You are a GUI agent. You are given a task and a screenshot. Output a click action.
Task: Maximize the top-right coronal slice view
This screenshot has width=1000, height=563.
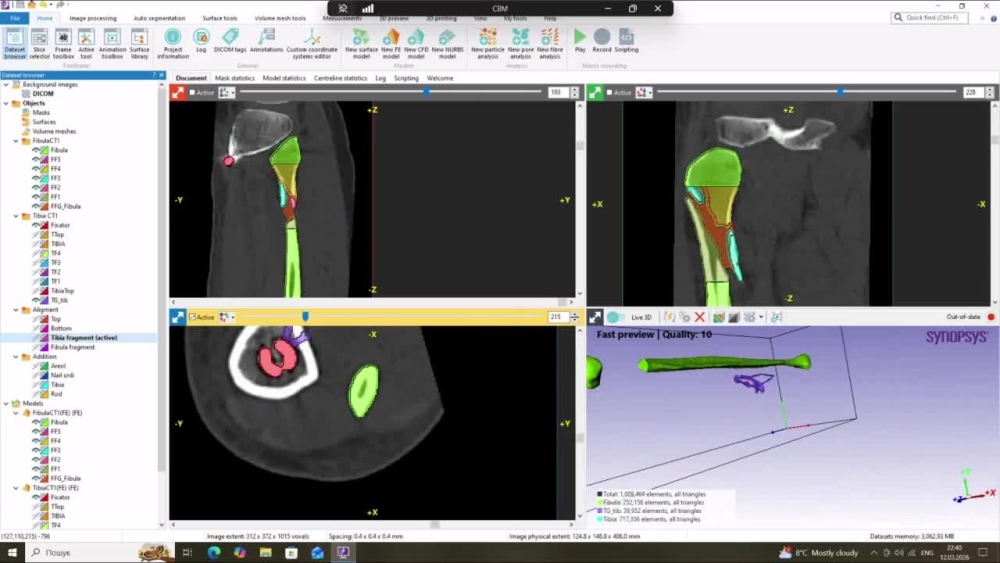coord(594,92)
